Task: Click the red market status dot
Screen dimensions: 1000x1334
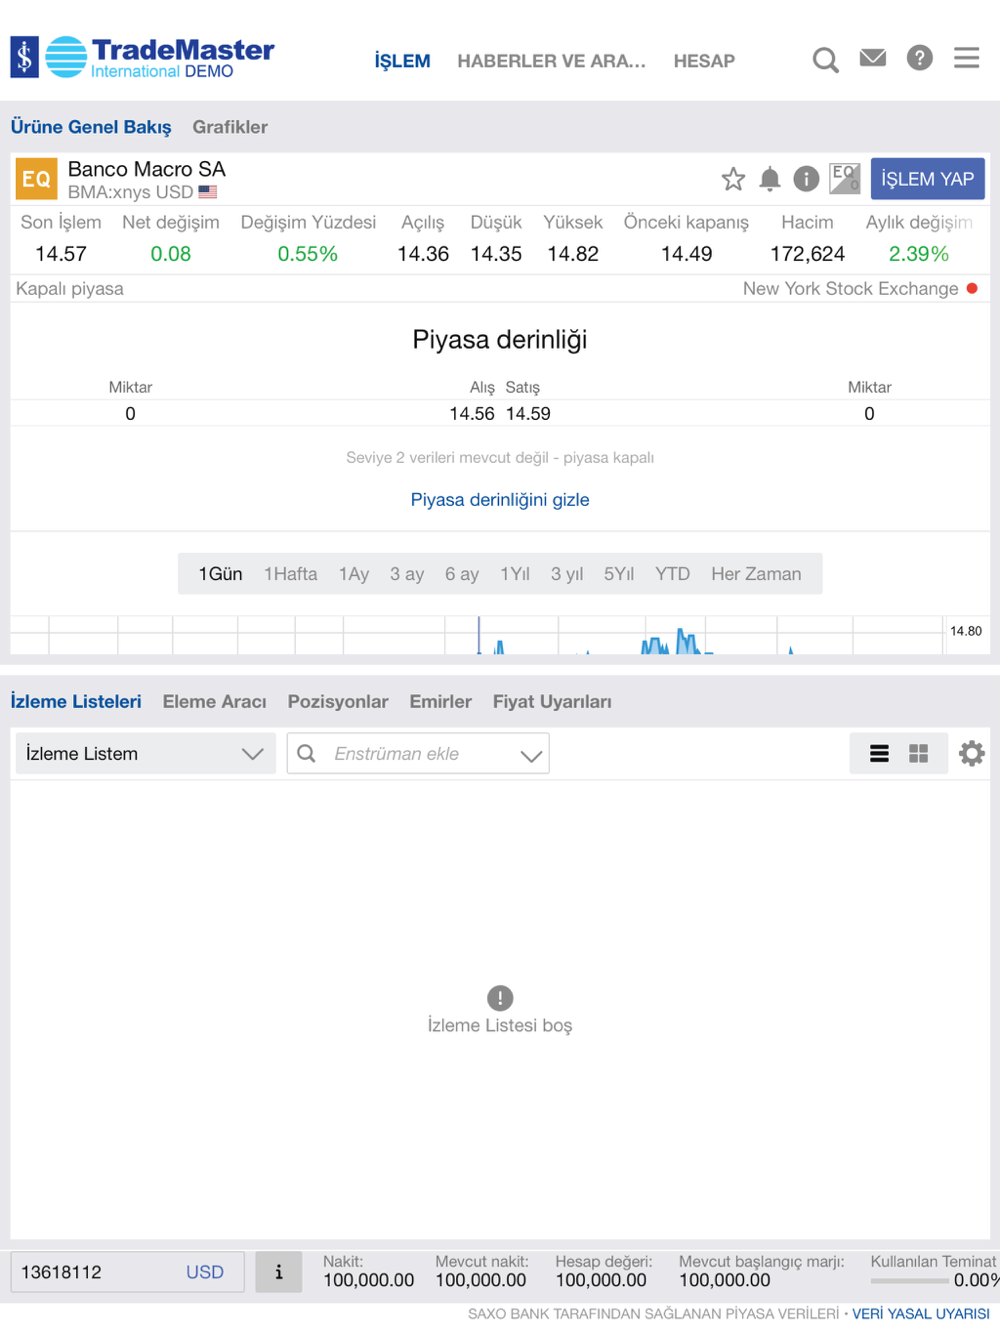Action: click(x=972, y=288)
